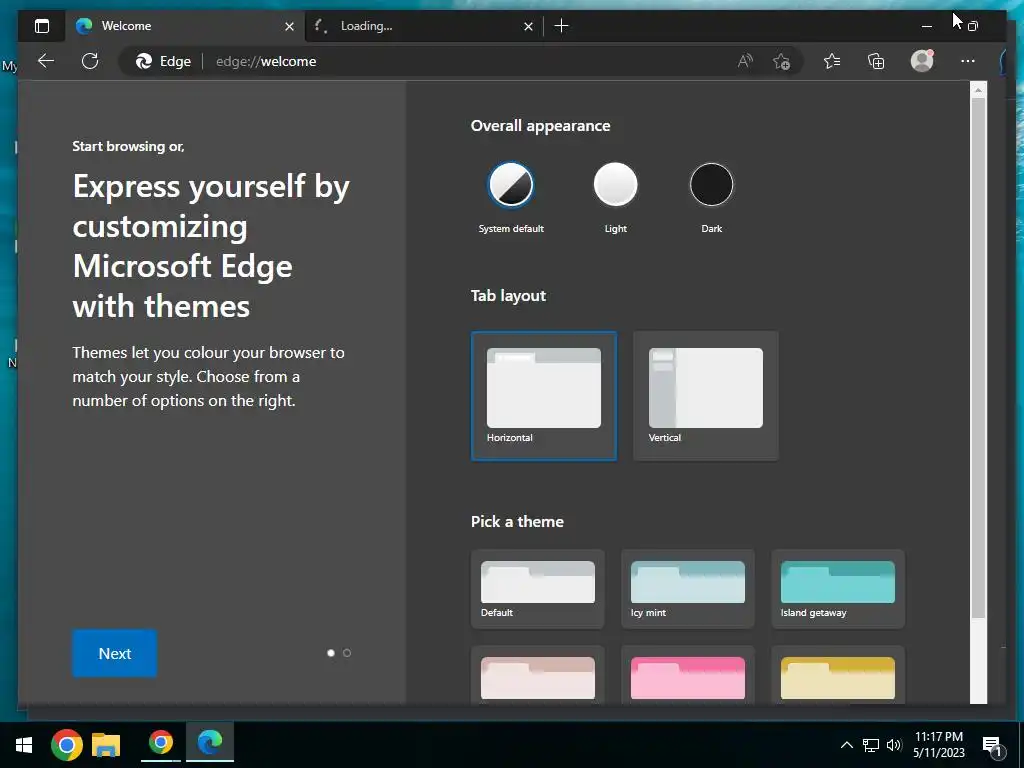Pick the yellow theme swatch

tap(838, 676)
